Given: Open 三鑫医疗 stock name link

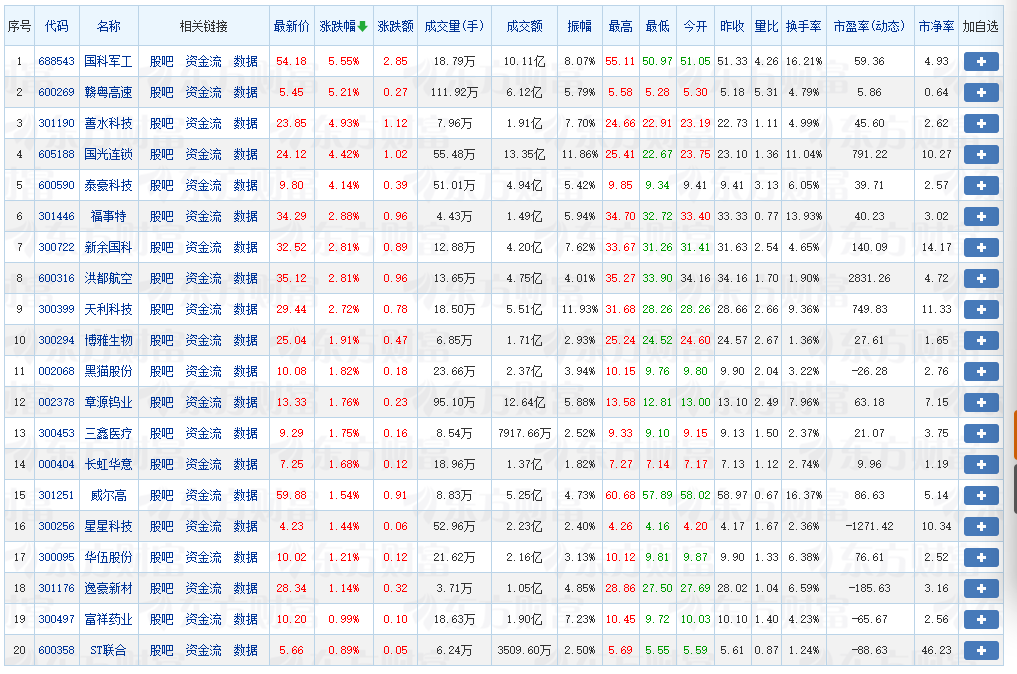Looking at the screenshot, I should pos(108,433).
